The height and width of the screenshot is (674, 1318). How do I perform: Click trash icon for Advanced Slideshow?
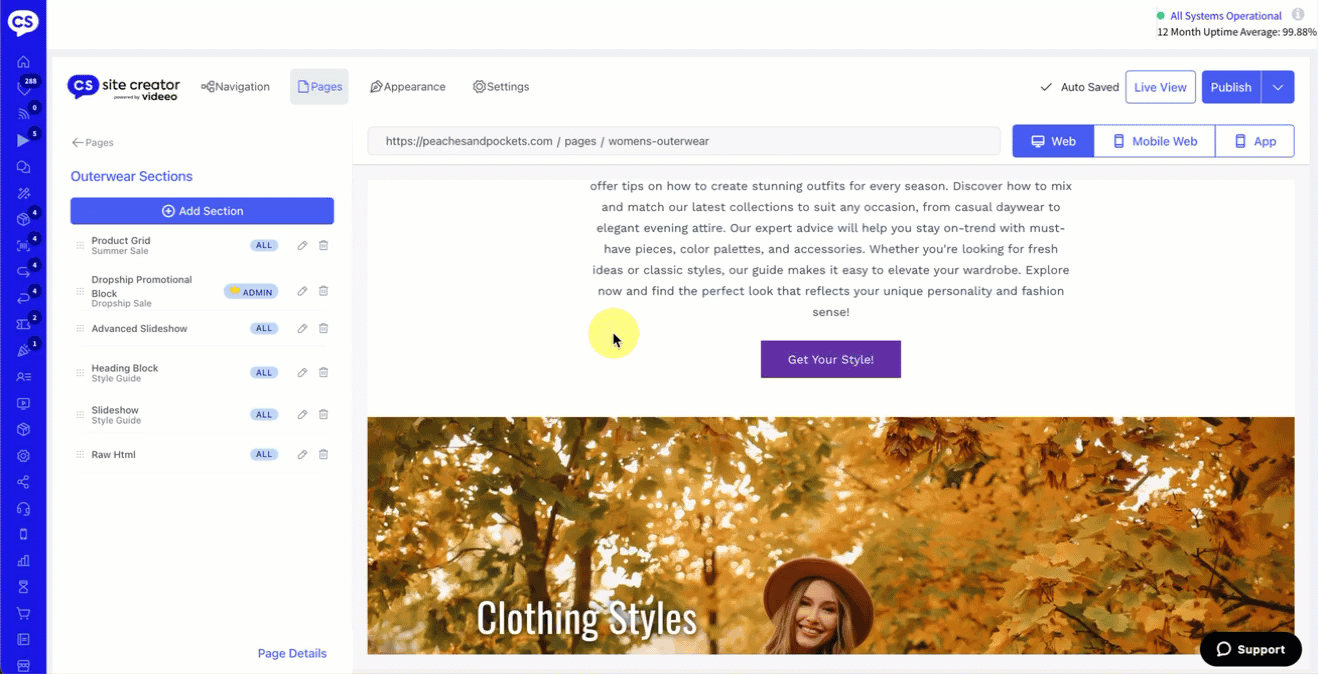(323, 329)
